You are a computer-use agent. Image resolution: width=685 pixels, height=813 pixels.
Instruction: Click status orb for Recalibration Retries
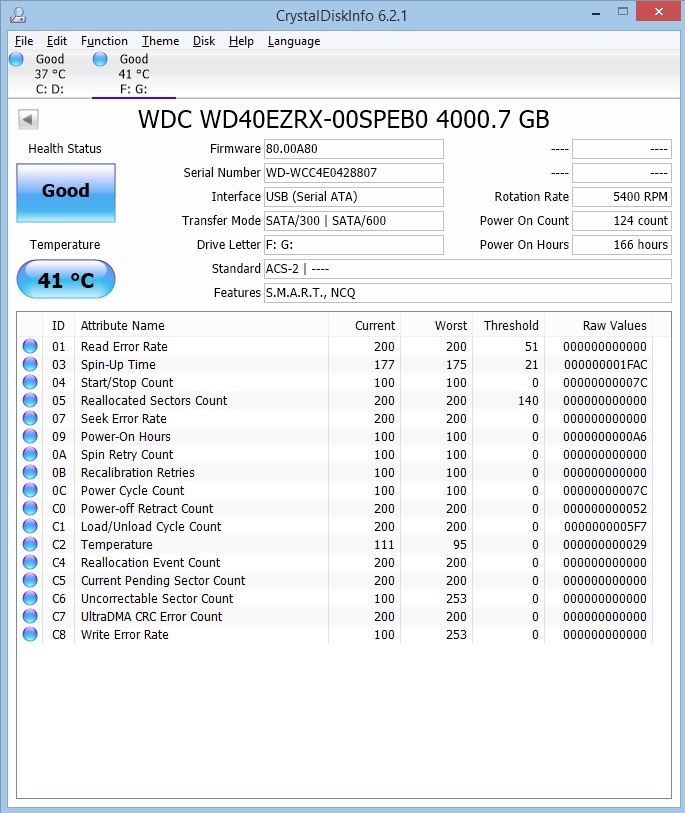coord(30,472)
